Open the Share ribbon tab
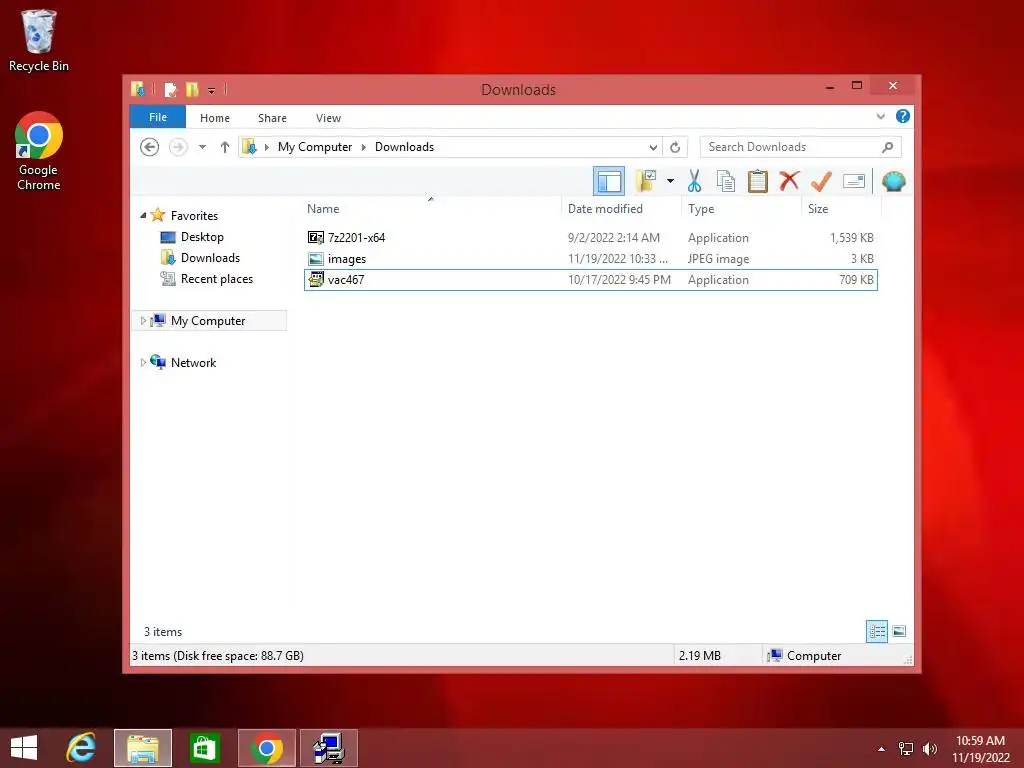This screenshot has width=1024, height=768. point(272,118)
